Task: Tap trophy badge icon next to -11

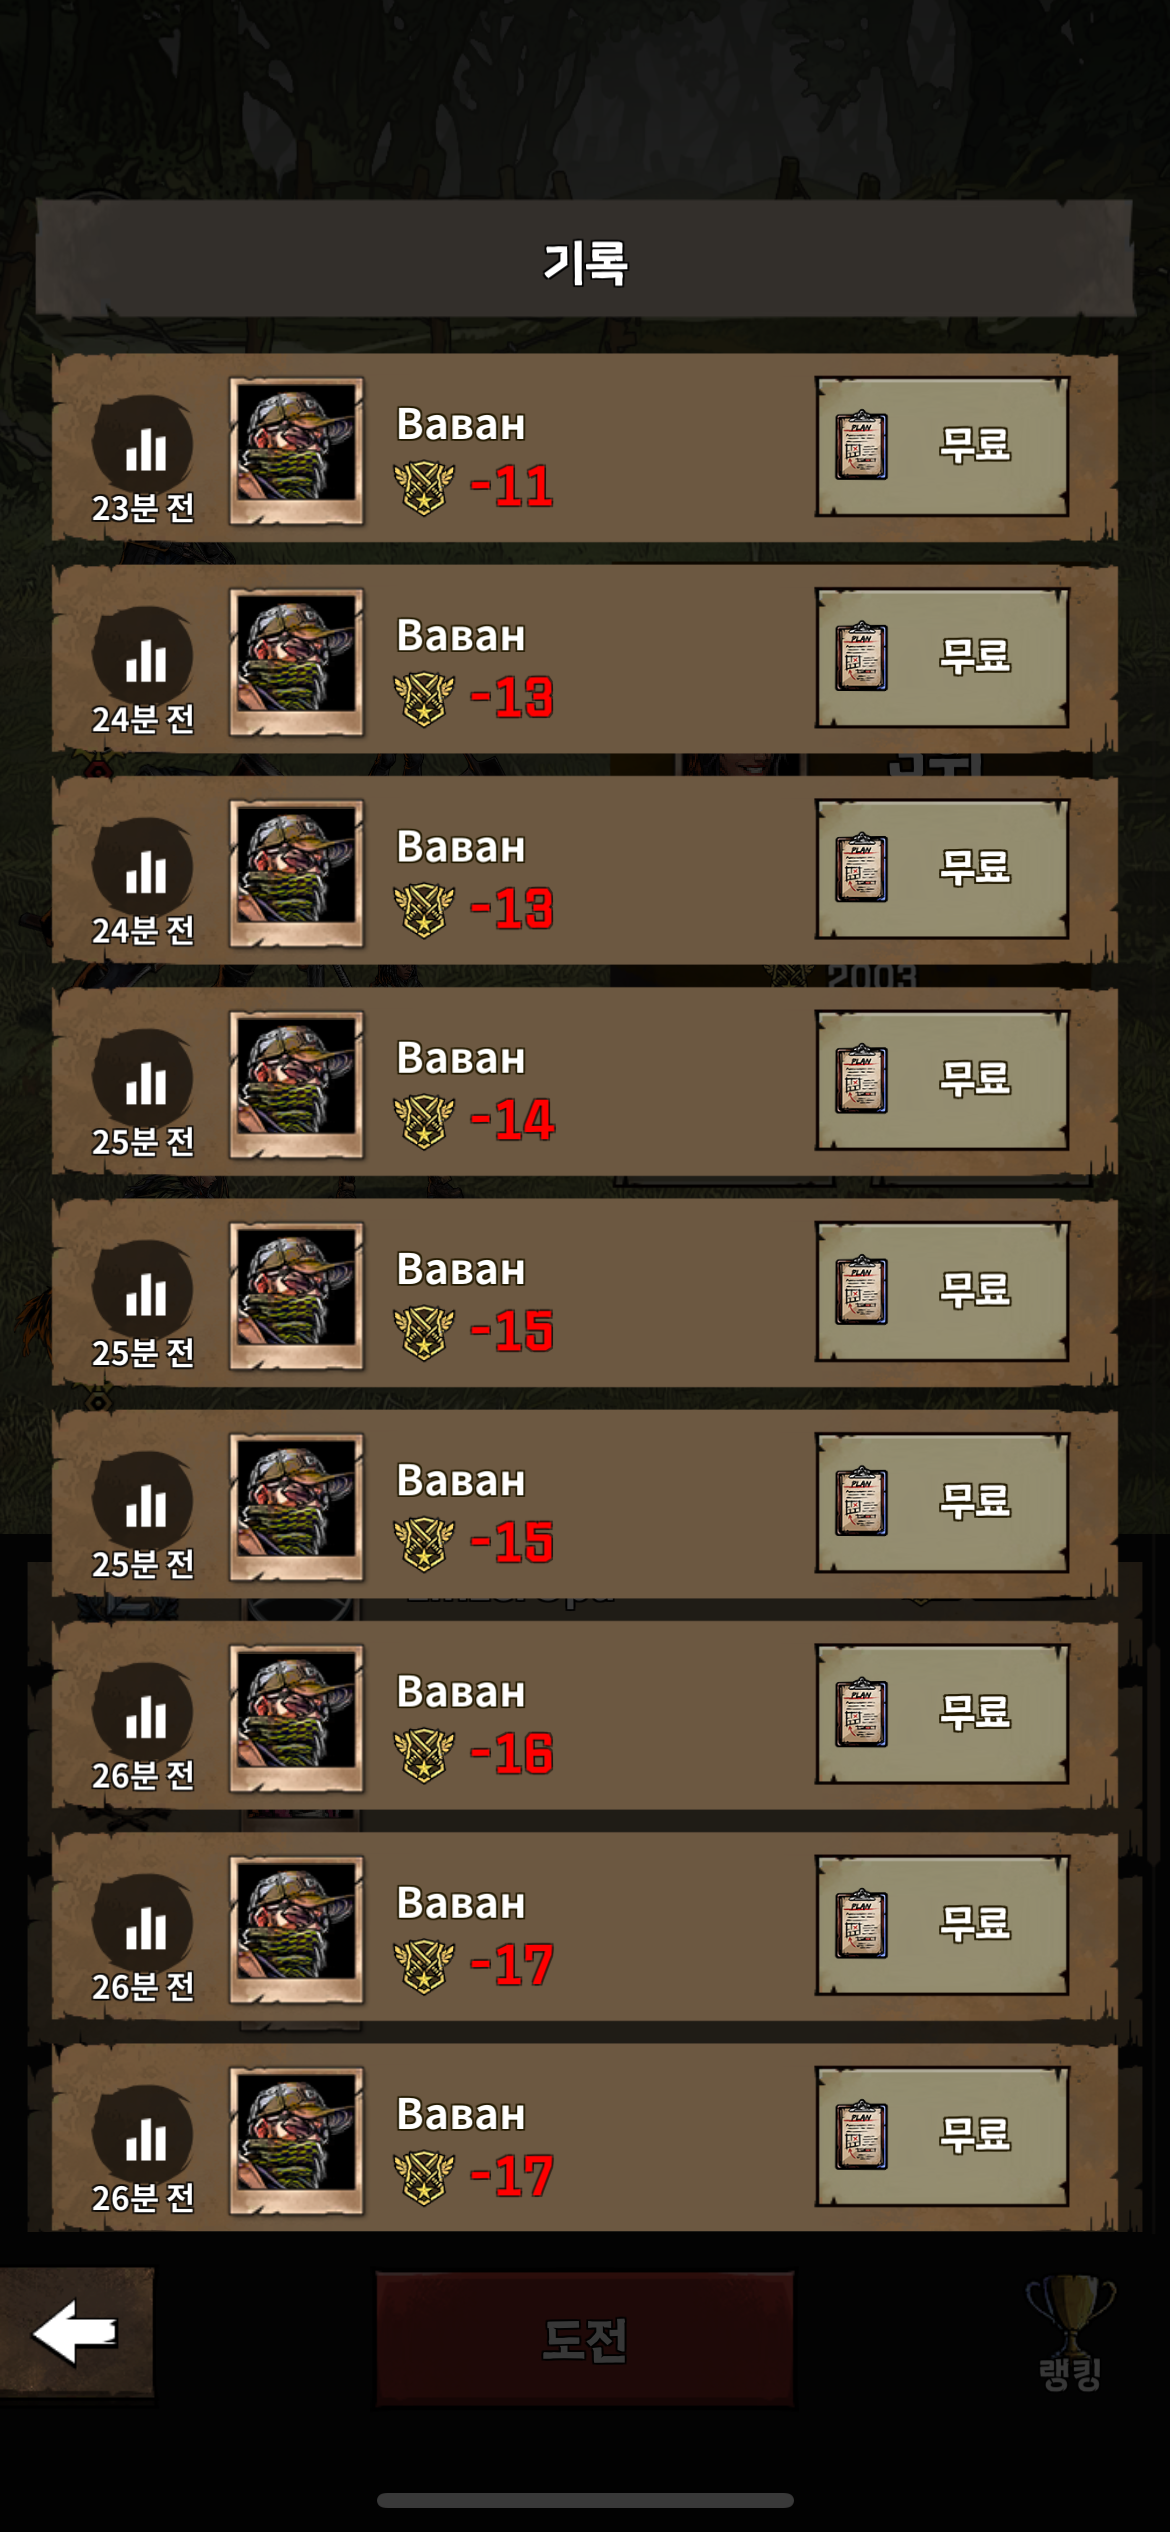Action: pos(424,487)
